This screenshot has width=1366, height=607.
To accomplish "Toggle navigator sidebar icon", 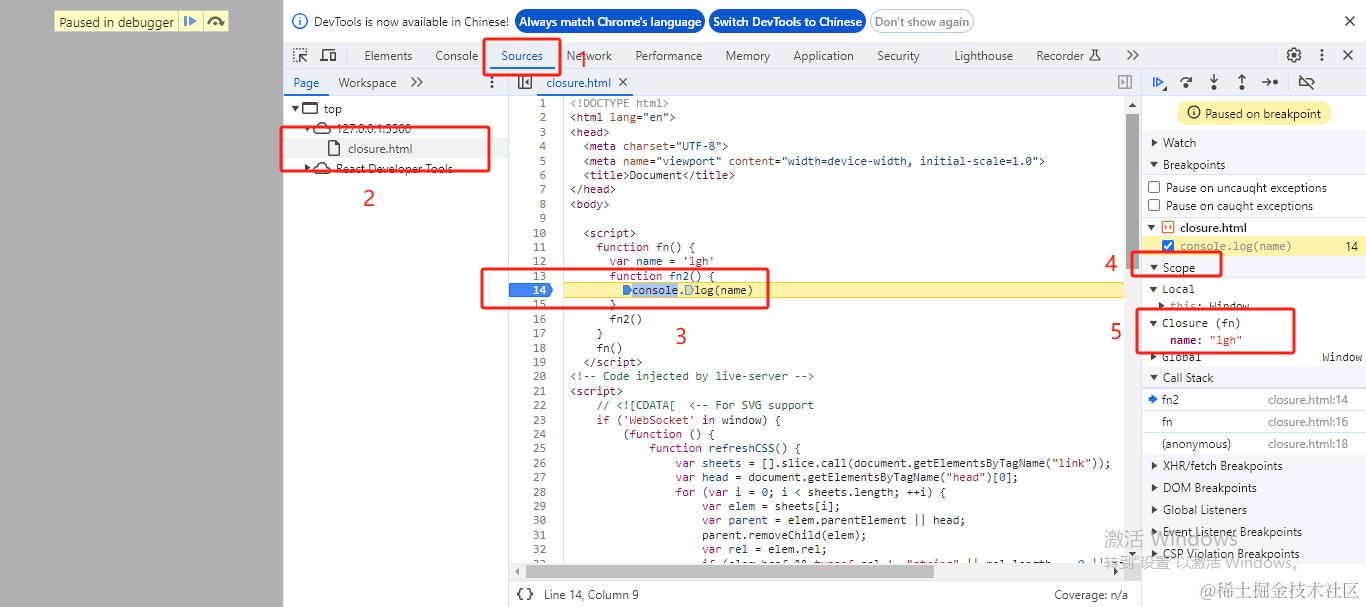I will click(x=525, y=82).
